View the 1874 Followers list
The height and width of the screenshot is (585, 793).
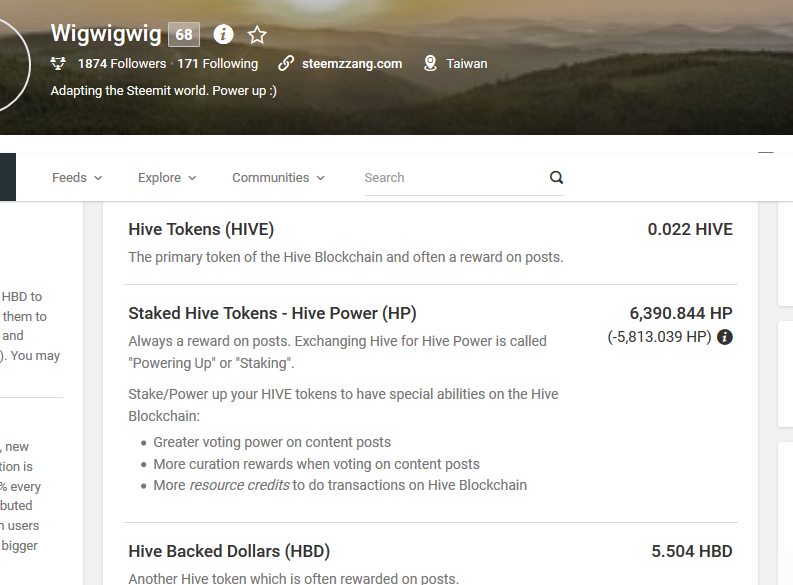pos(122,64)
